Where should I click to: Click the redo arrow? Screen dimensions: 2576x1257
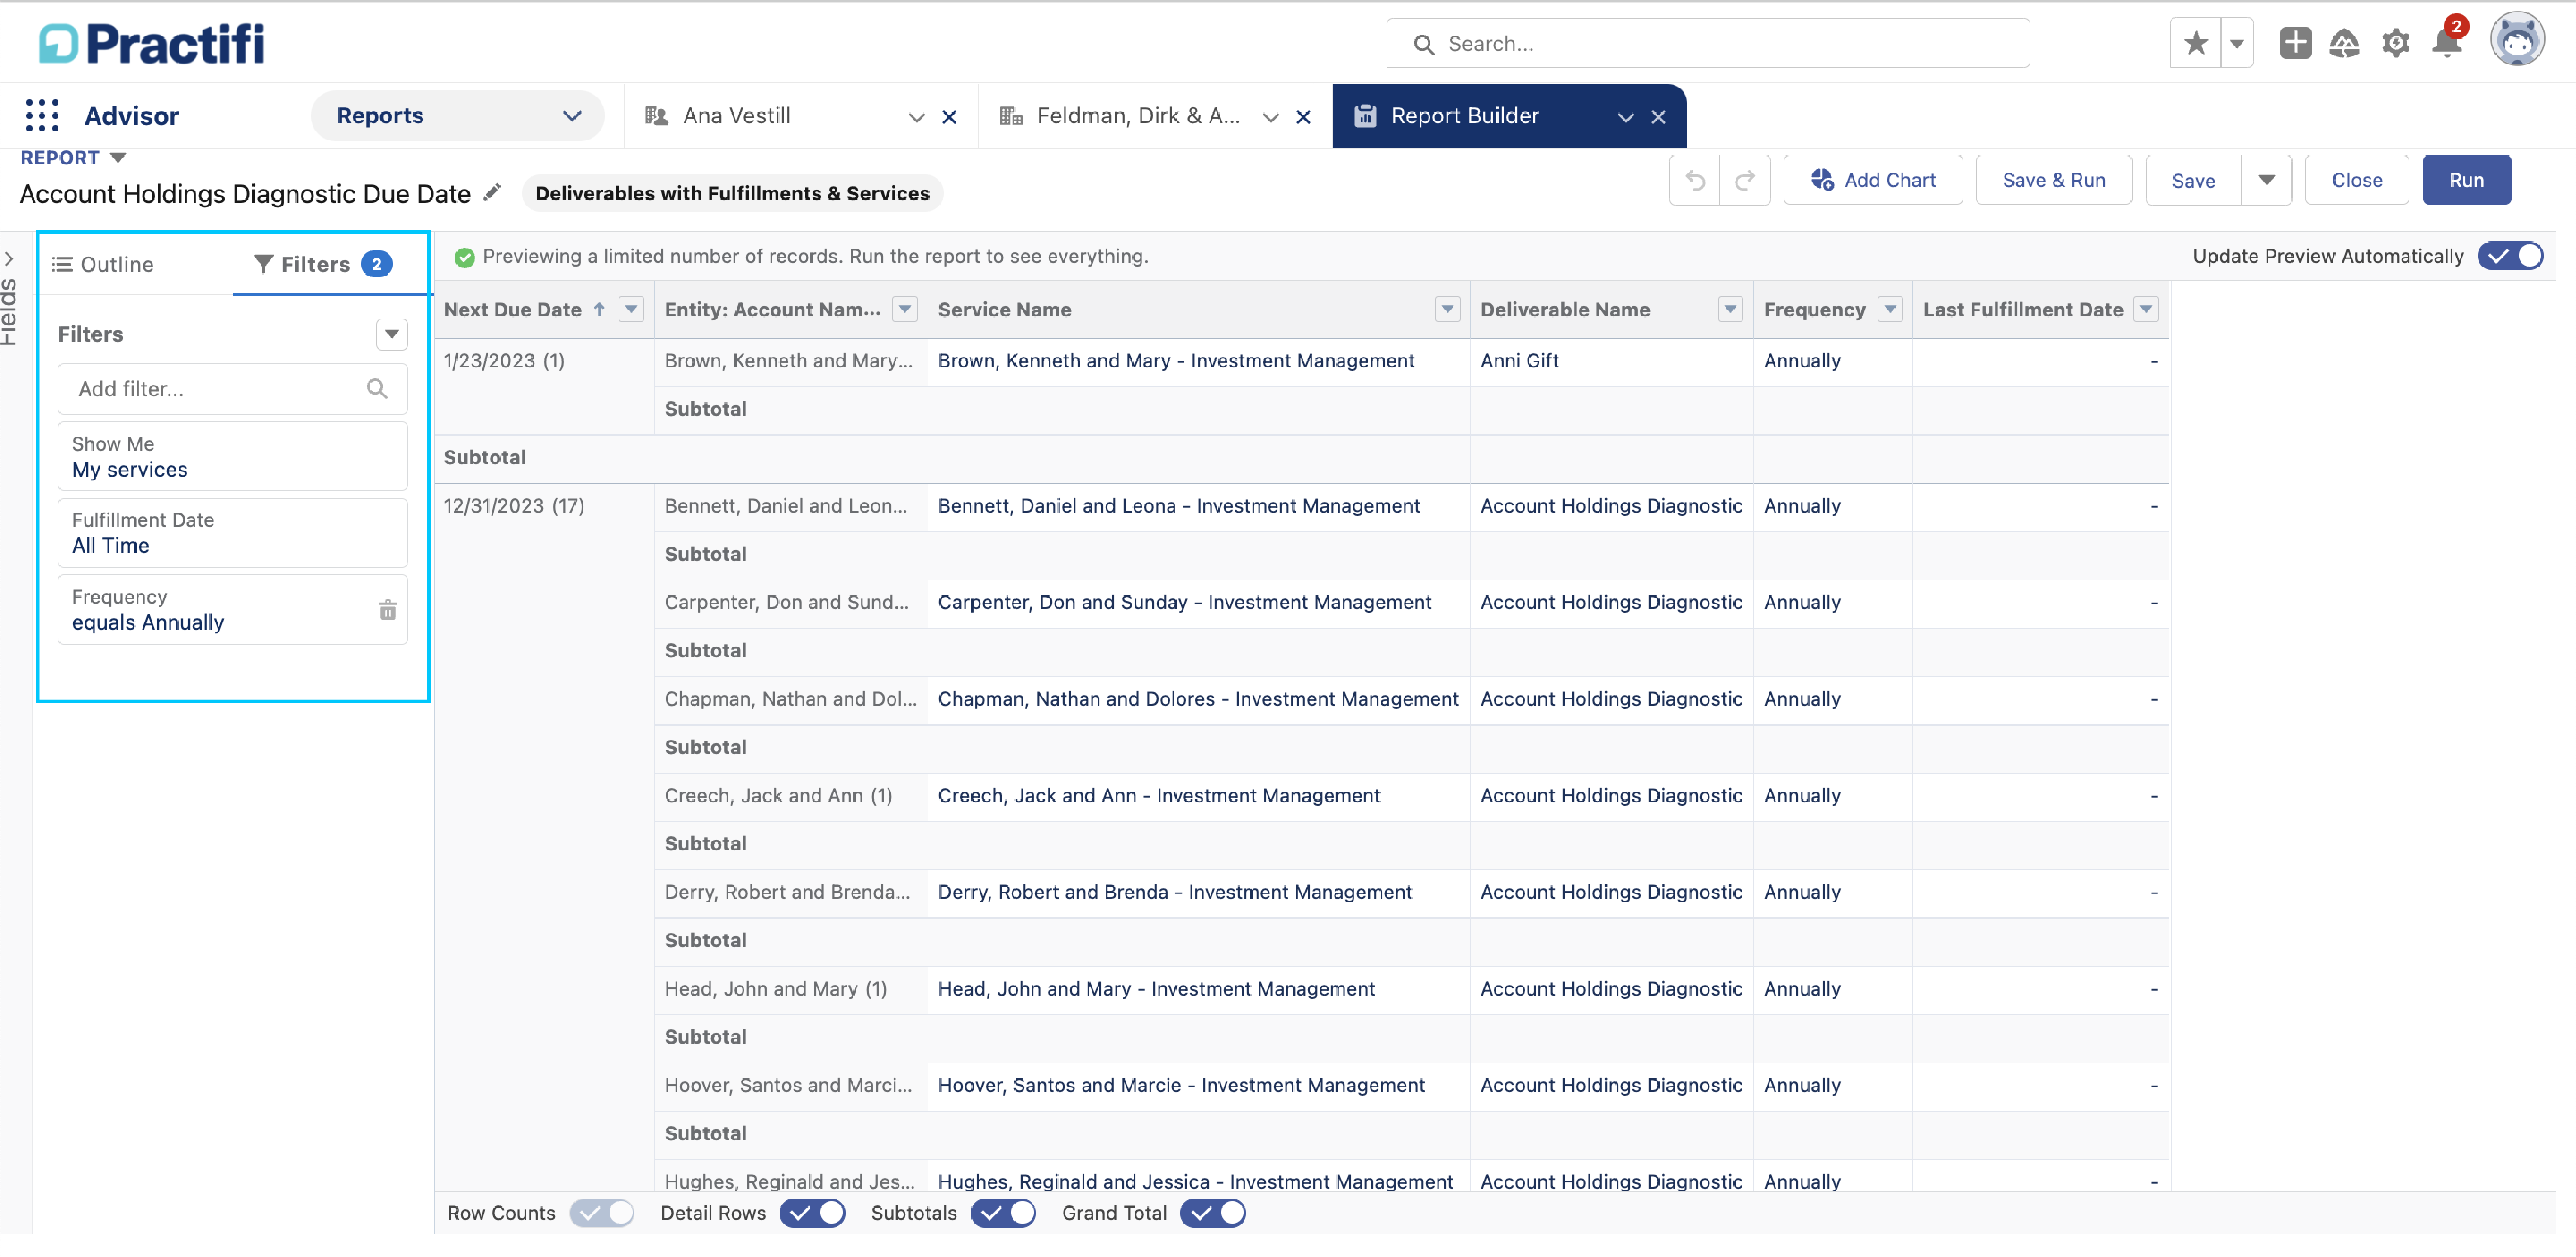click(x=1745, y=180)
